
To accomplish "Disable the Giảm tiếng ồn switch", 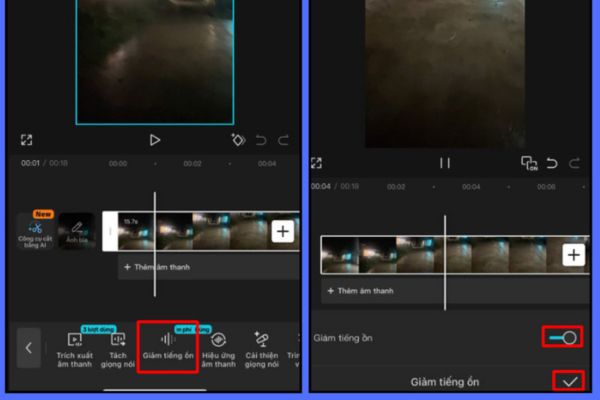I will (x=563, y=338).
